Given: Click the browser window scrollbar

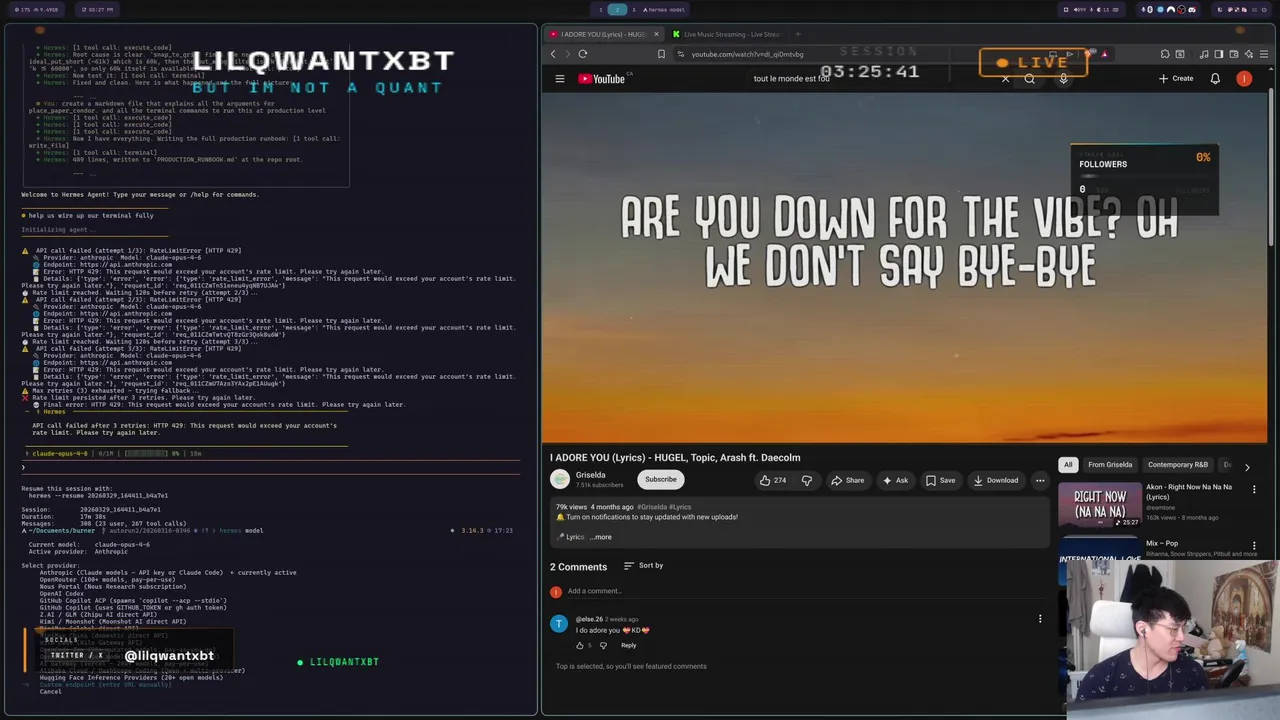Looking at the screenshot, I should point(1273,165).
